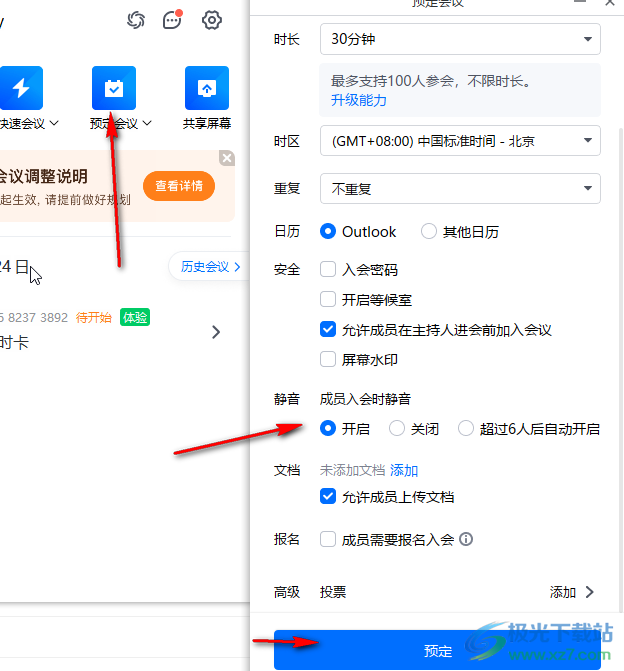Select 关闭 for mute on entry
Screen dimensions: 624x671
[x=397, y=429]
